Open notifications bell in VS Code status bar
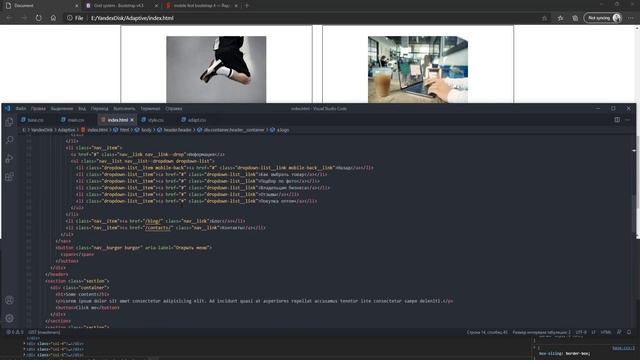The image size is (640, 360). (x=629, y=332)
